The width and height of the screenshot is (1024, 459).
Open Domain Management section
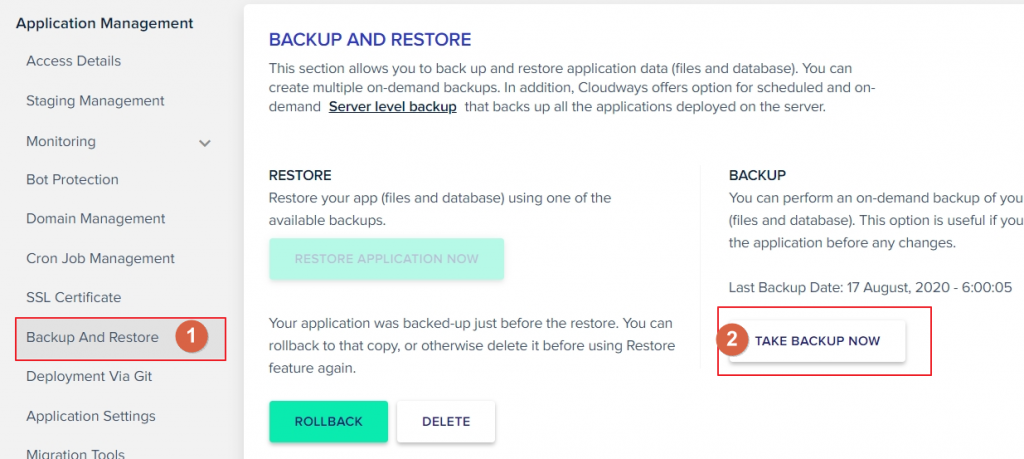(95, 219)
